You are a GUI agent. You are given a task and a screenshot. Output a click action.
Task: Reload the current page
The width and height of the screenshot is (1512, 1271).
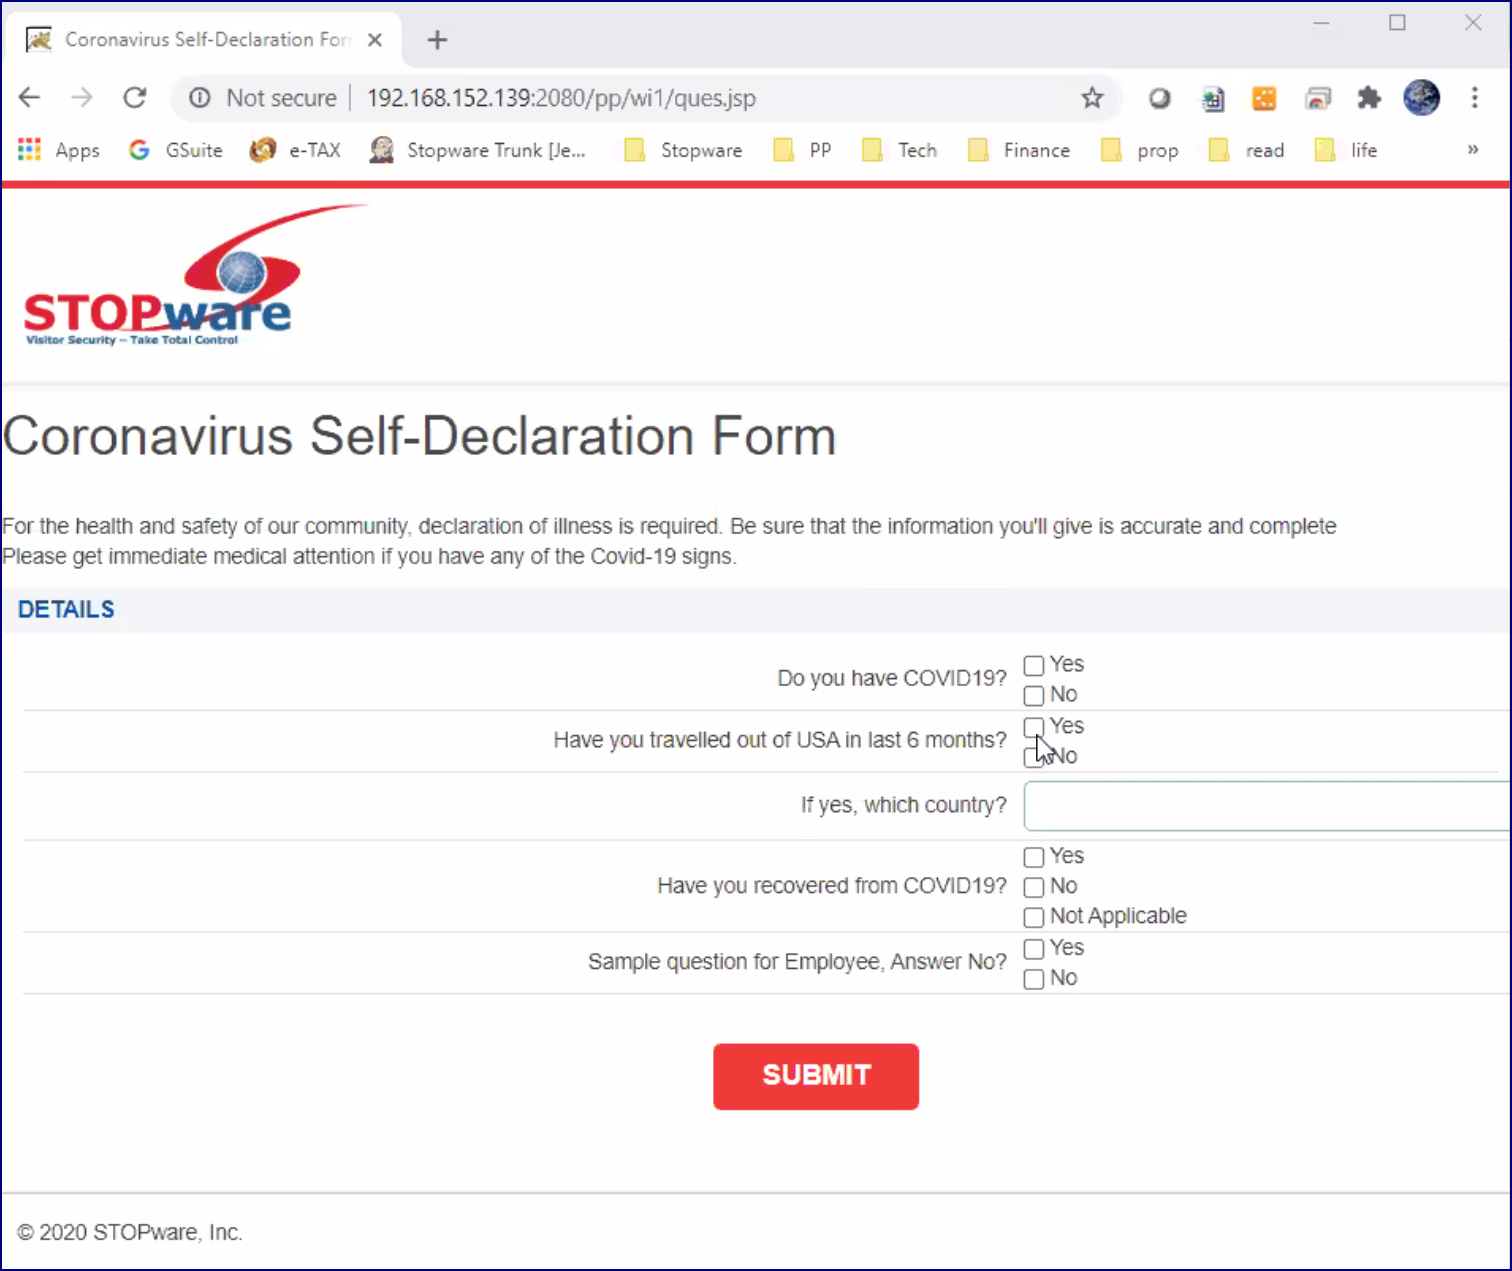pos(135,97)
